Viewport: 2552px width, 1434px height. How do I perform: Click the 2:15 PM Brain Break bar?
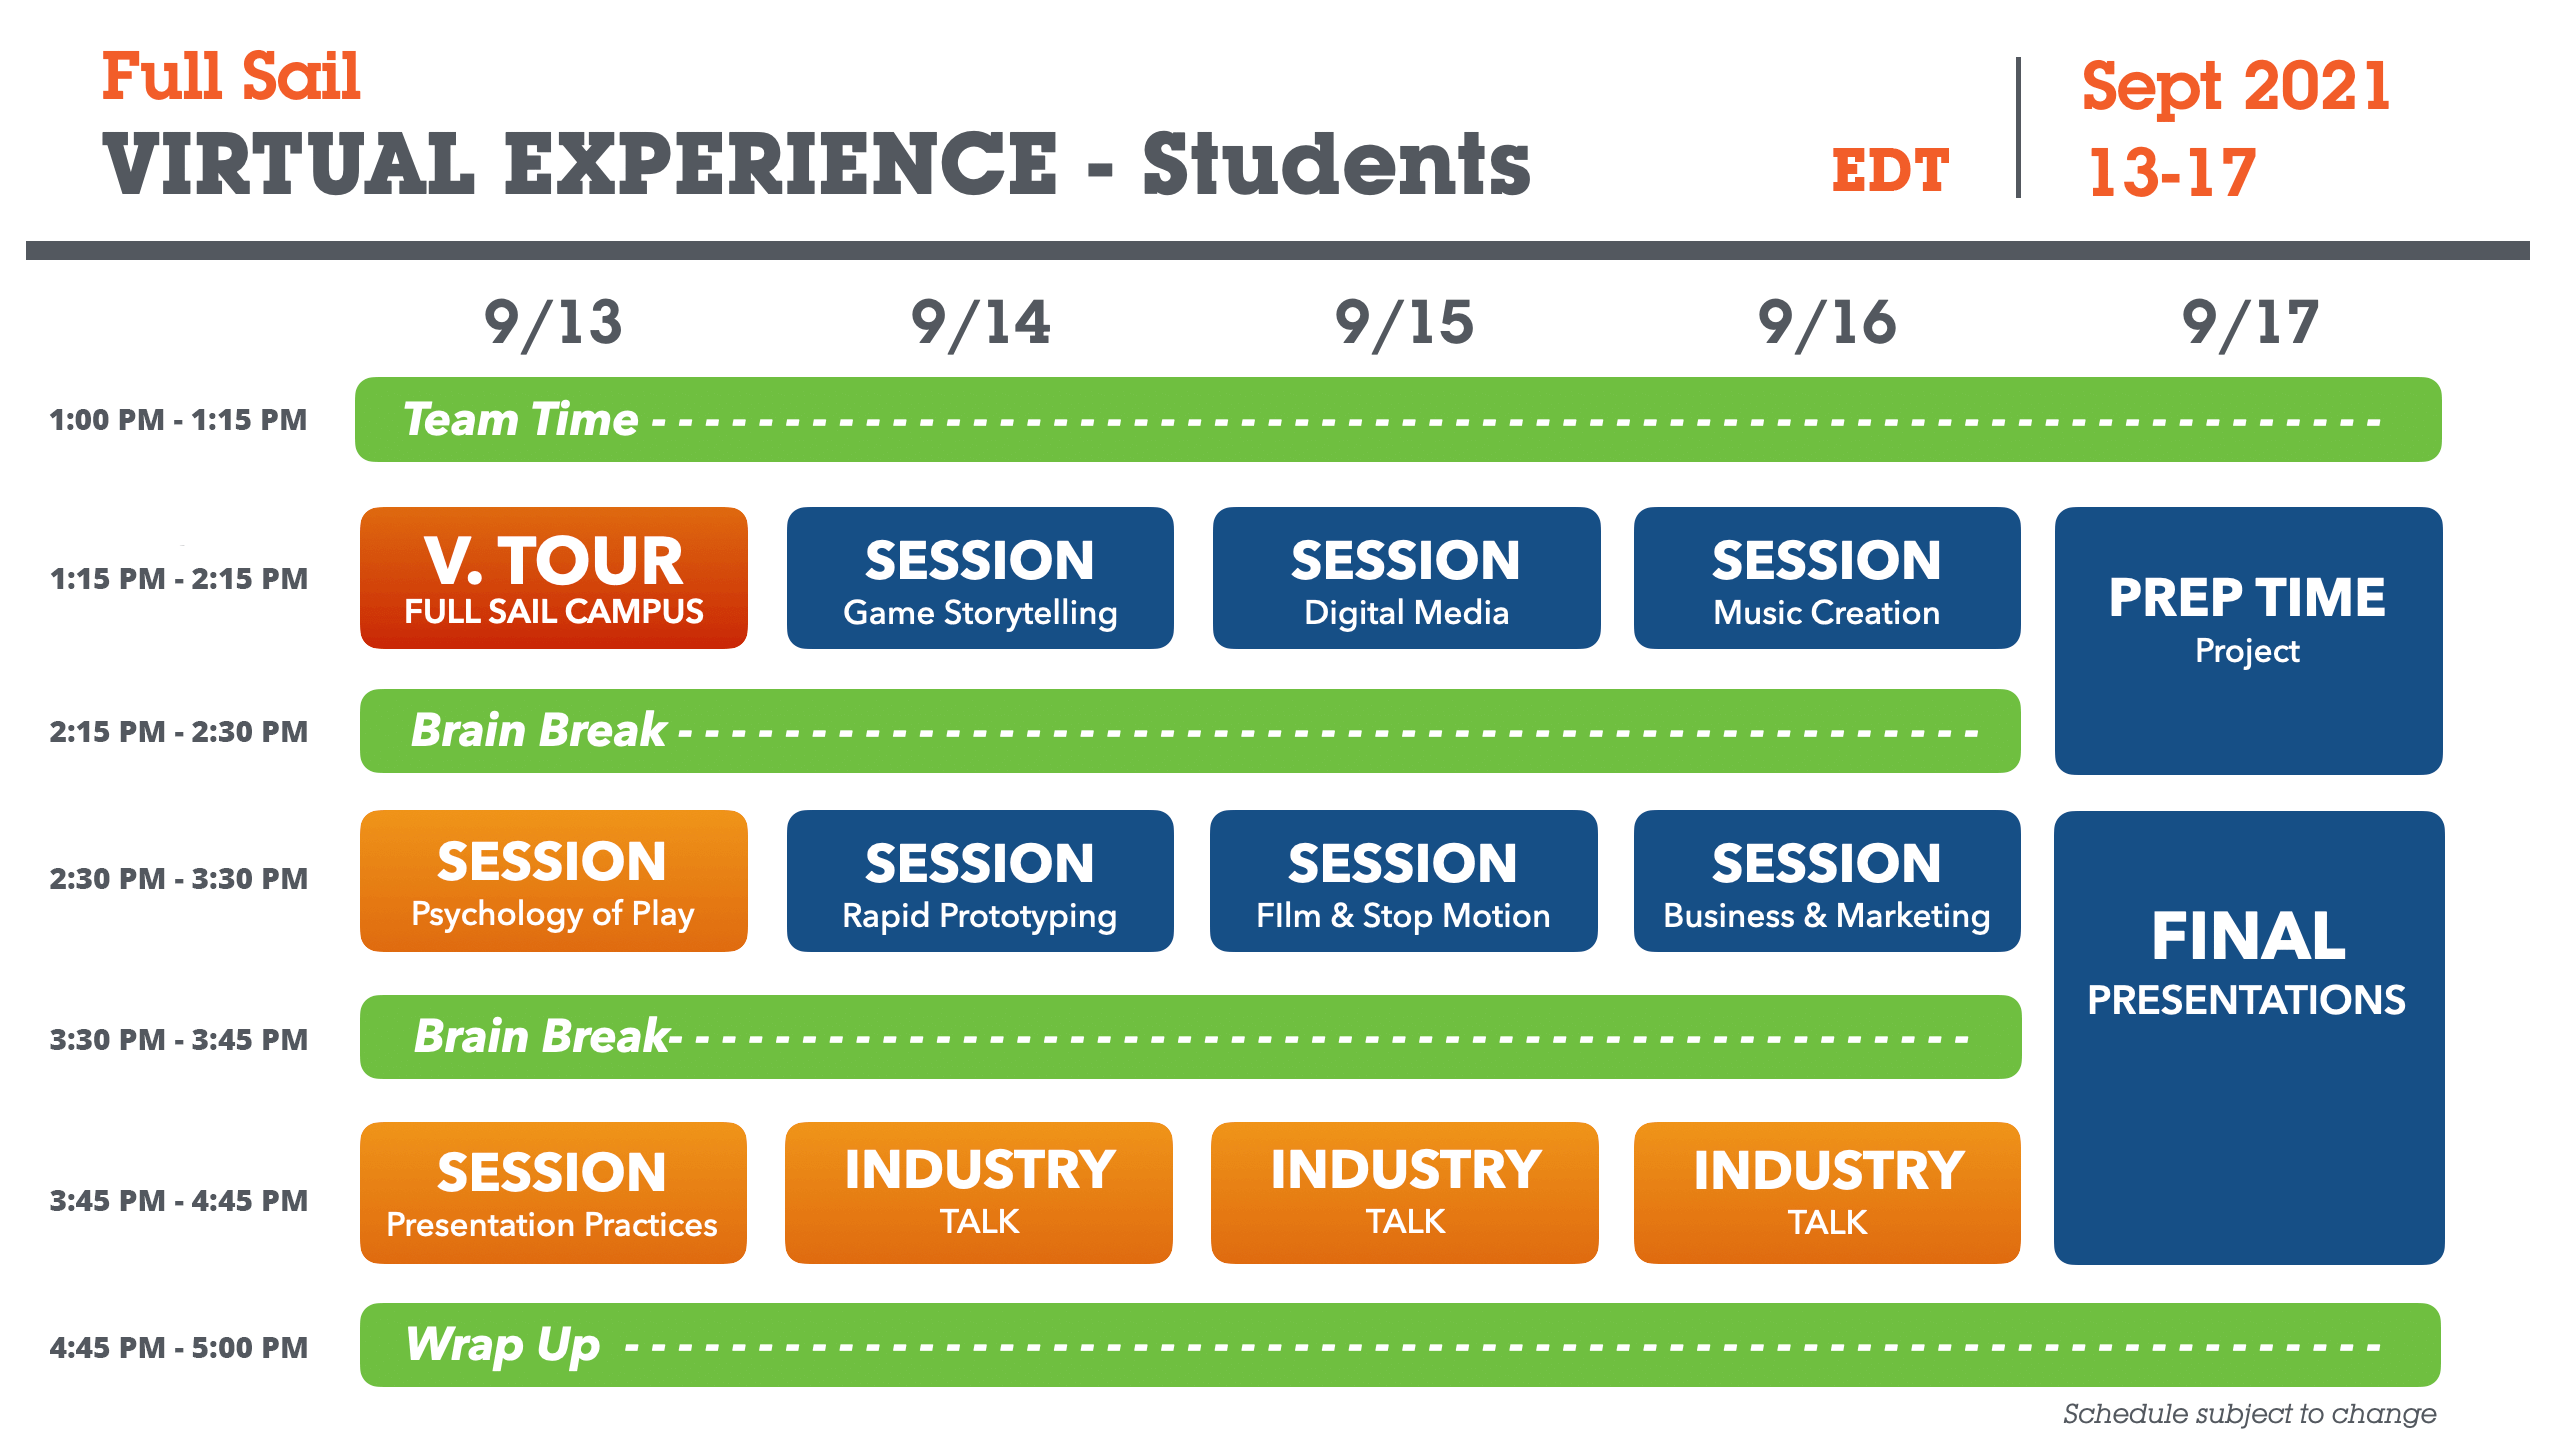coord(1189,731)
